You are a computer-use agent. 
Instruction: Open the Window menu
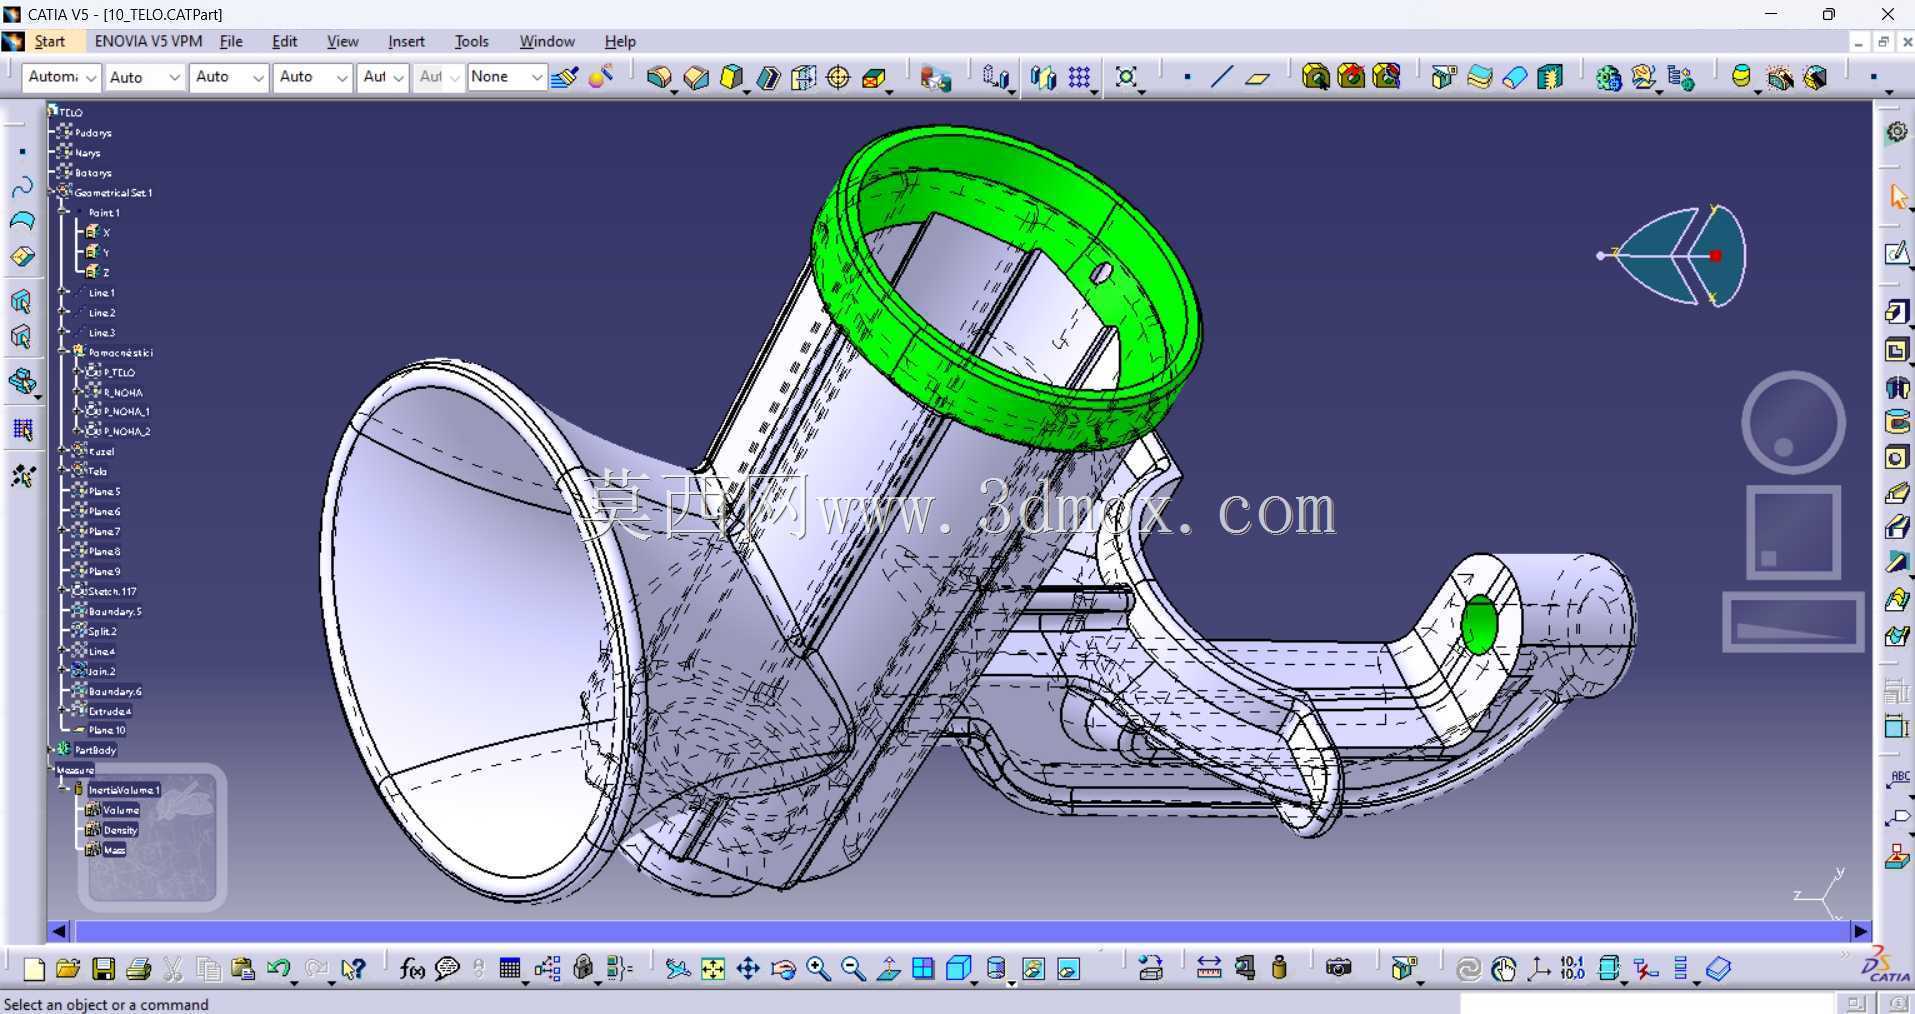coord(547,41)
